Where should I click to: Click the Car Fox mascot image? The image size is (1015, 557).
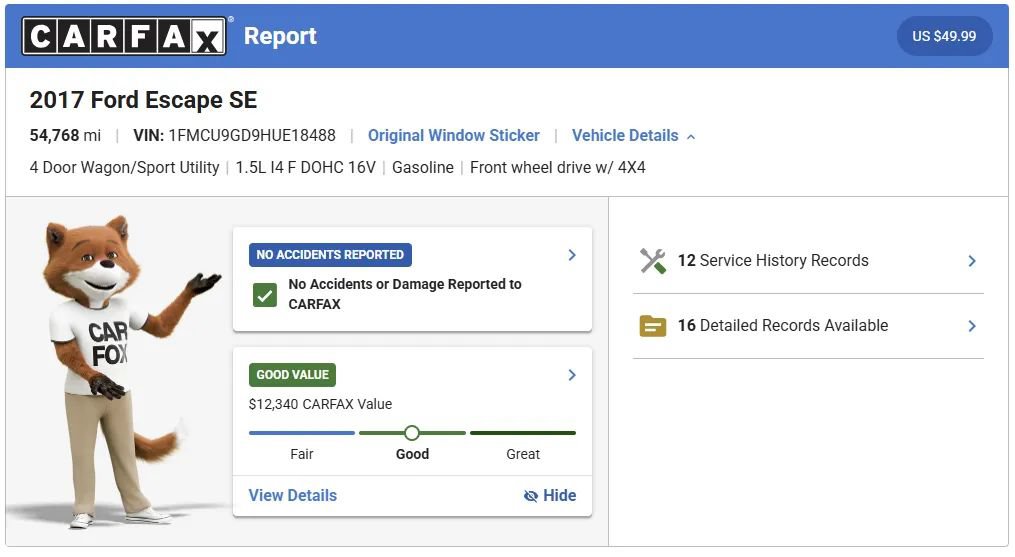pos(117,372)
